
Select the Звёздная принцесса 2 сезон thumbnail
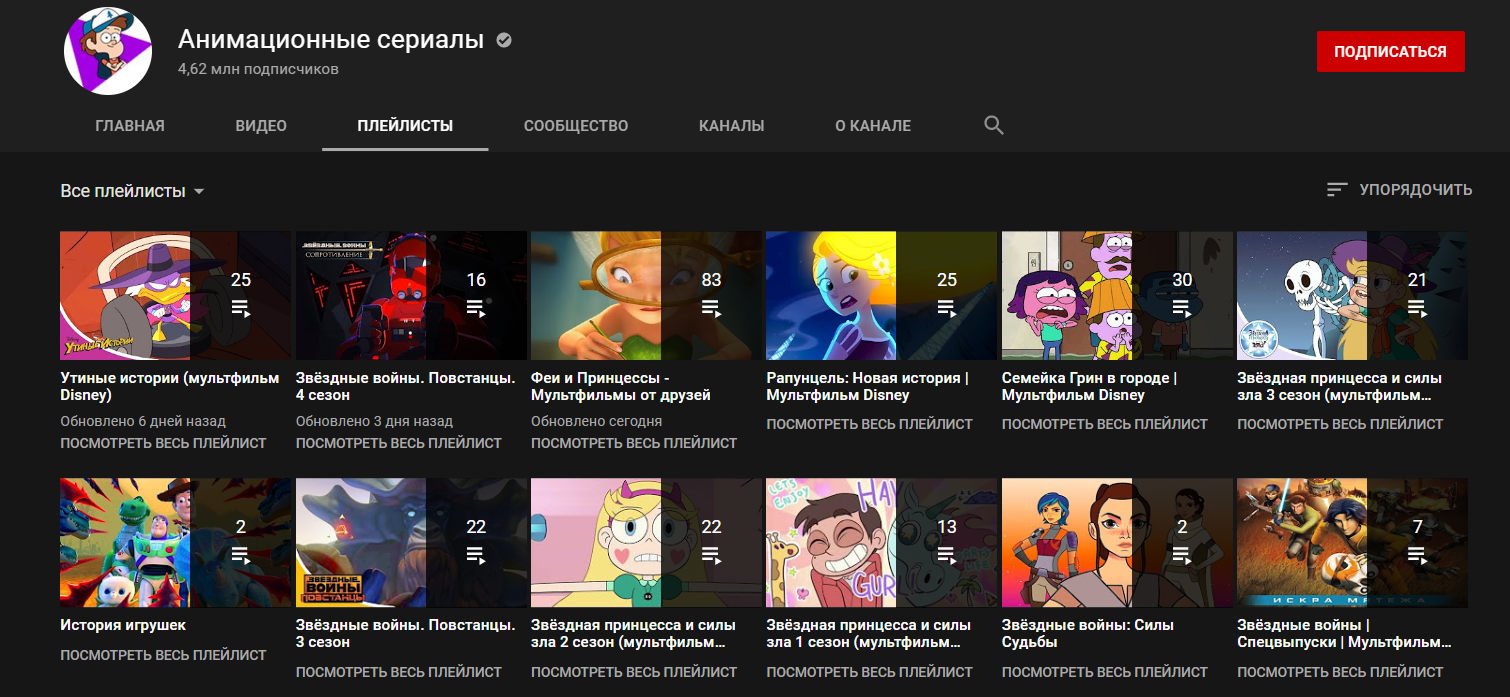pyautogui.click(x=646, y=542)
